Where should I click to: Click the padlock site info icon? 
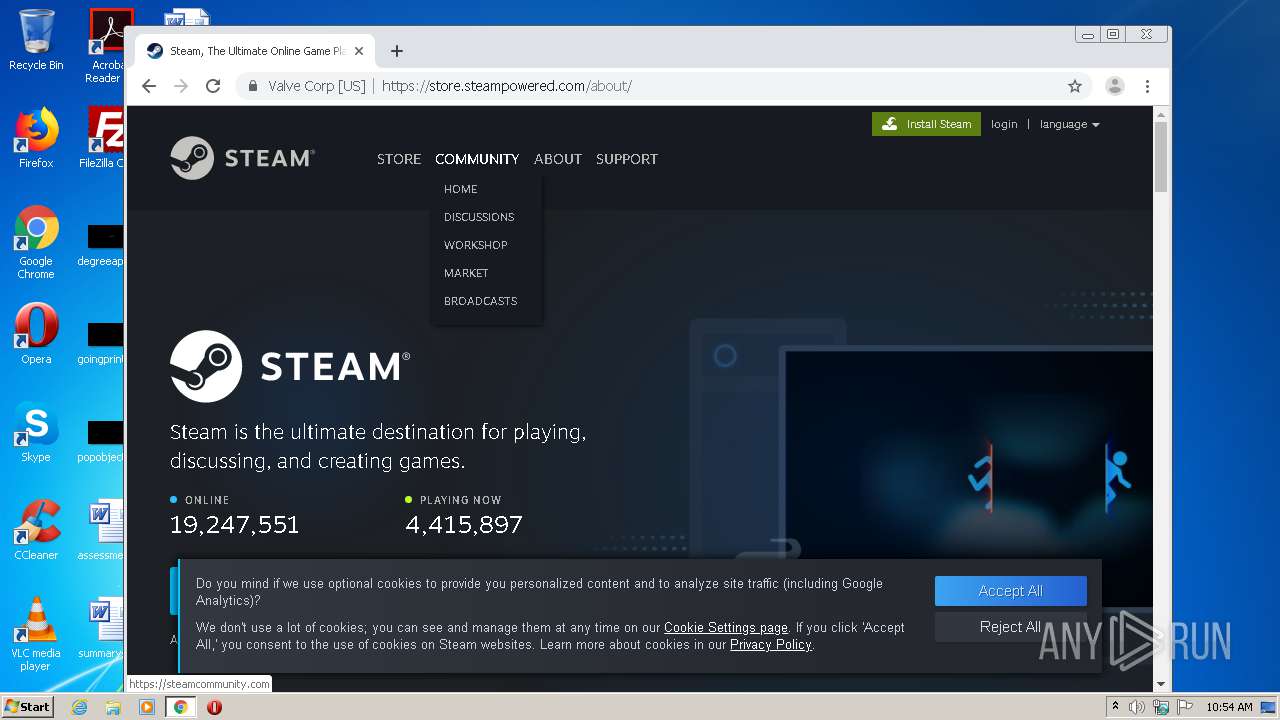pyautogui.click(x=253, y=86)
